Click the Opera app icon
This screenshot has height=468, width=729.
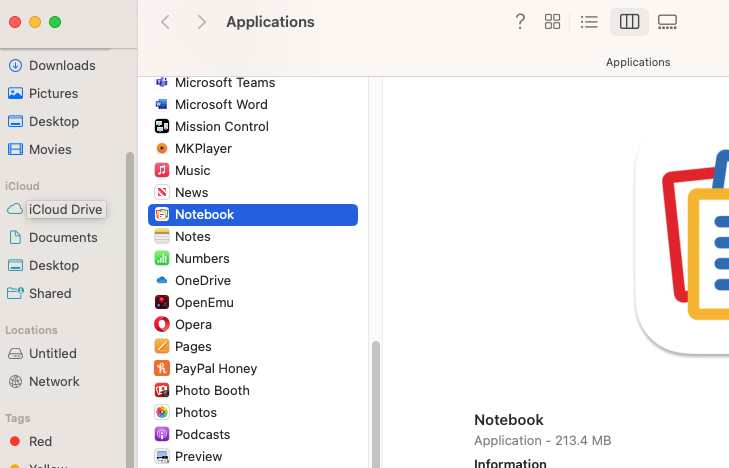point(162,324)
